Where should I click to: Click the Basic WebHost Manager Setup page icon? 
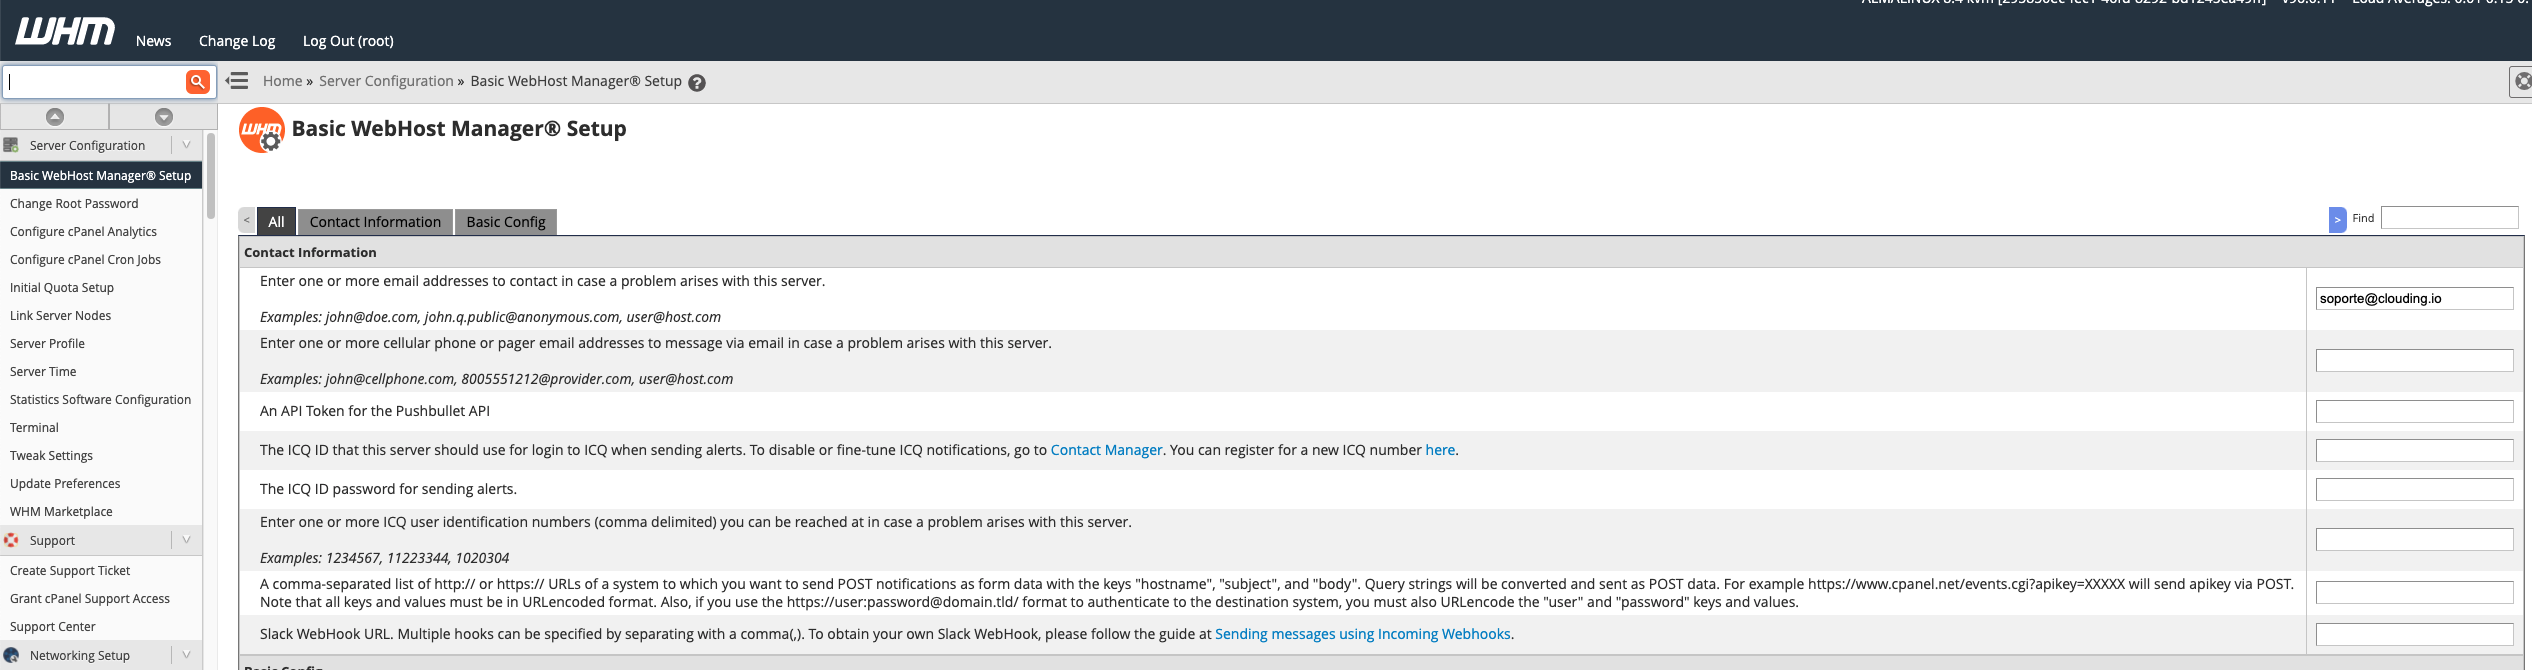pyautogui.click(x=262, y=130)
